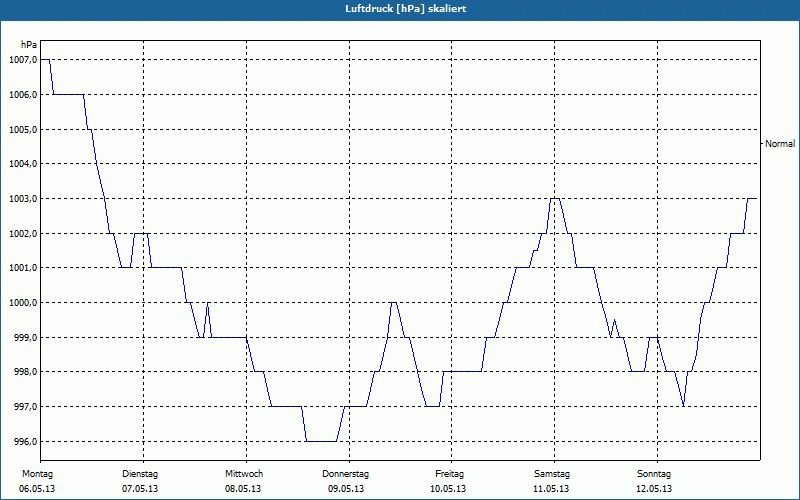Click the 1002,0 axis value
This screenshot has height=500, width=800.
click(23, 233)
